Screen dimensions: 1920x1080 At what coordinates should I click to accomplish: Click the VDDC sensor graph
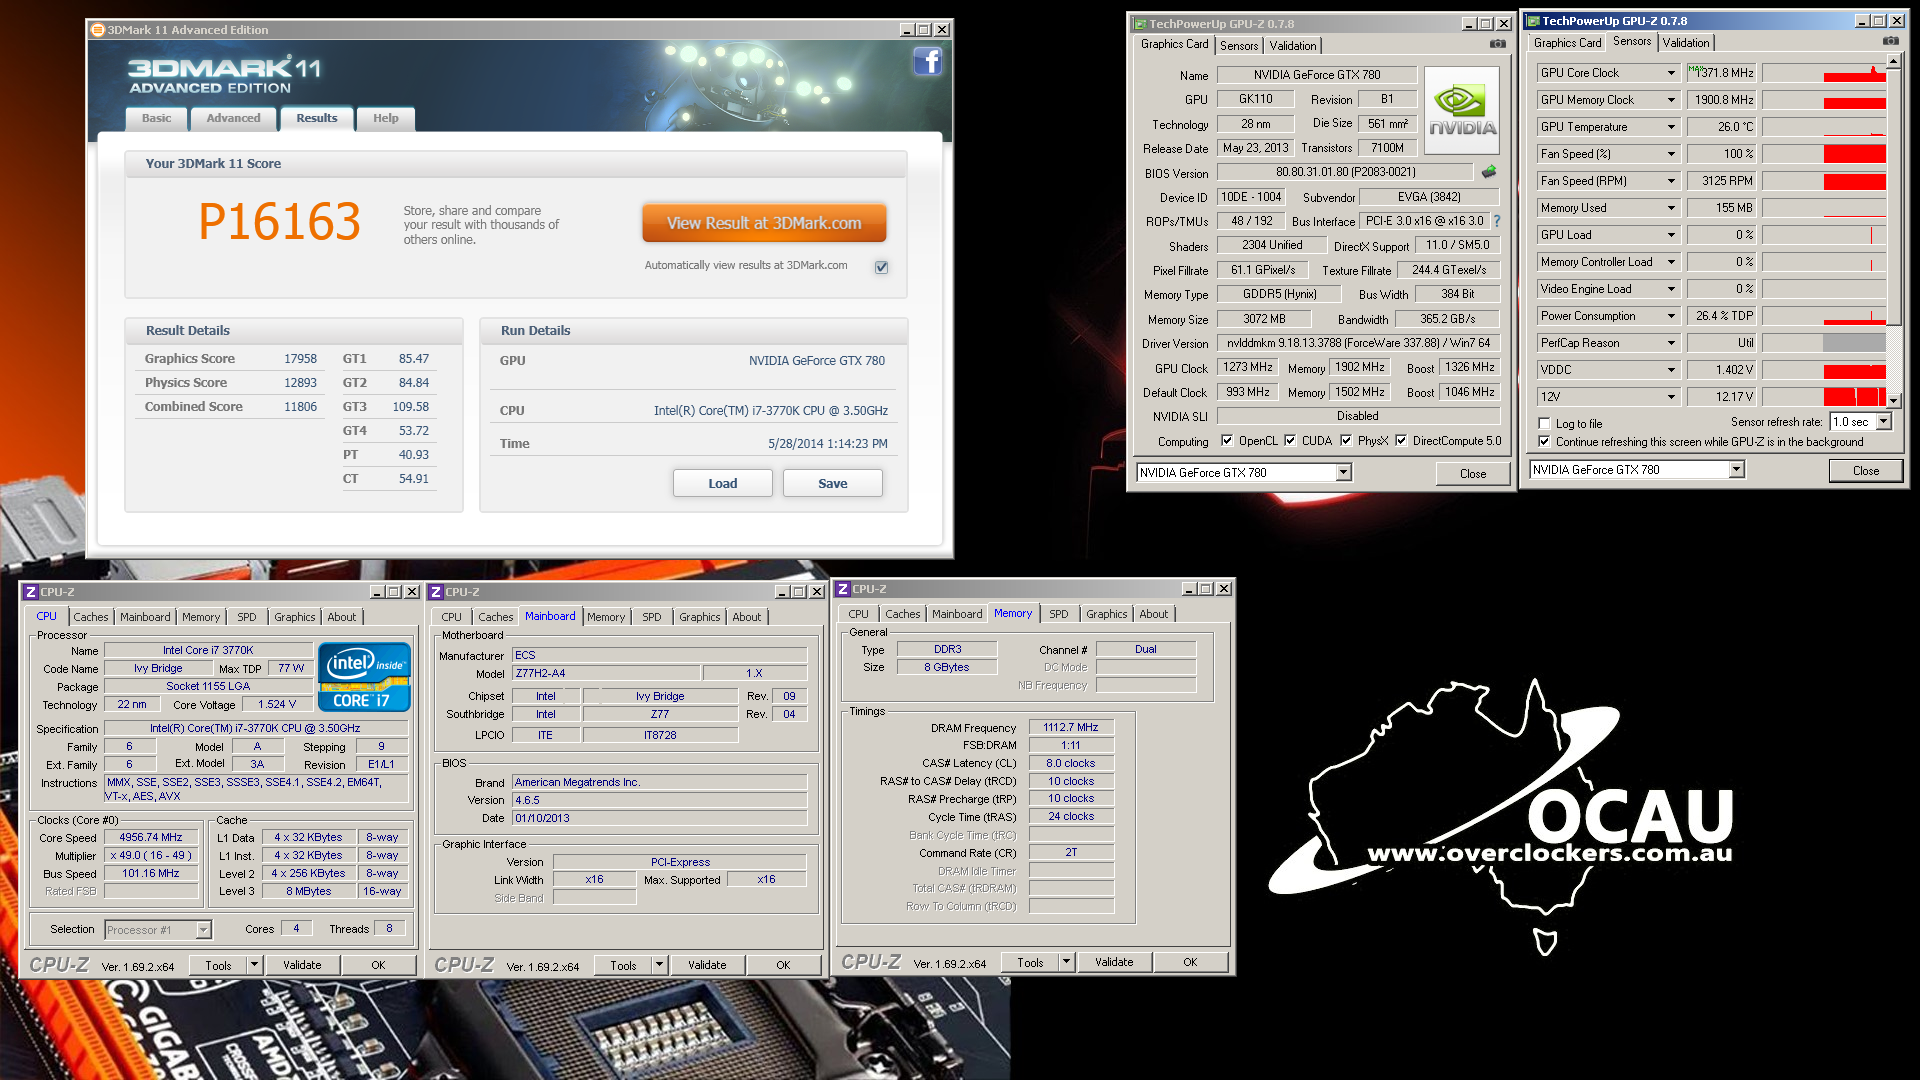1823,370
